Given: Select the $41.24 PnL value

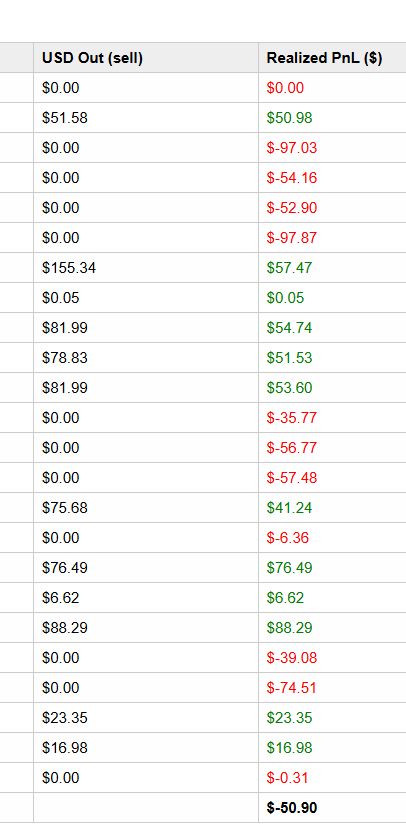Looking at the screenshot, I should coord(289,507).
